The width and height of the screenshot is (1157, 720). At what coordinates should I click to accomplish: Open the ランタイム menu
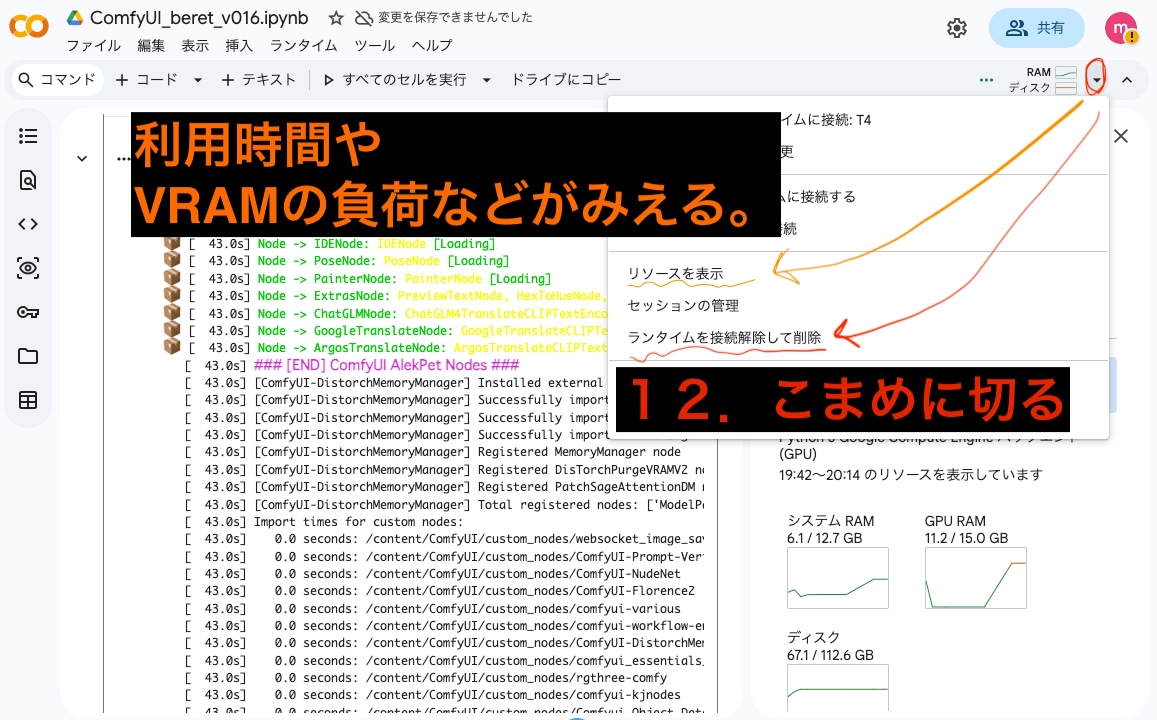tap(303, 46)
